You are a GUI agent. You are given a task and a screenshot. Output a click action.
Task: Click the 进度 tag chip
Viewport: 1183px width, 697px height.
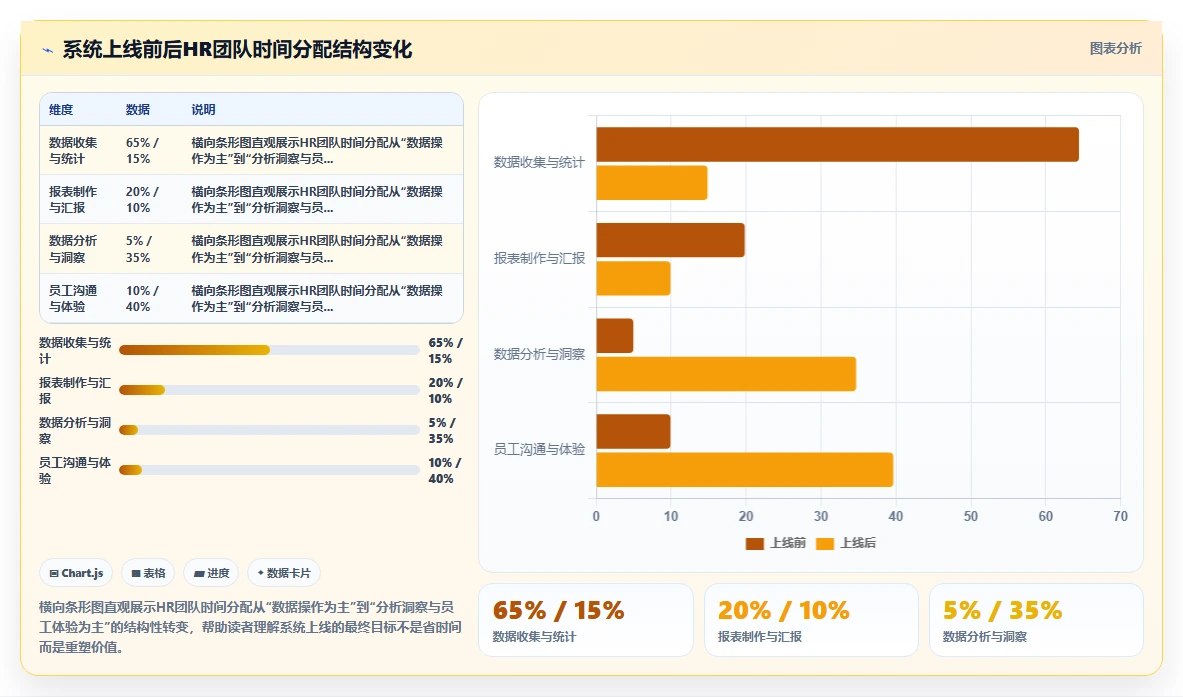pos(211,573)
